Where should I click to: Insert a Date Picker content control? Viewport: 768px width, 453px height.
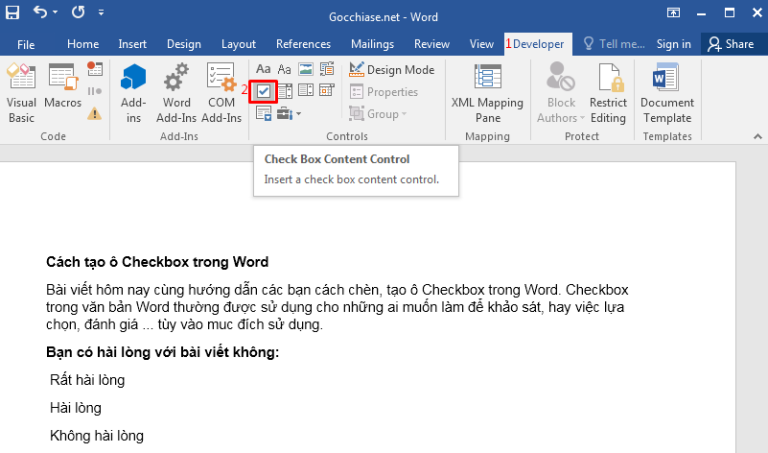[x=327, y=91]
